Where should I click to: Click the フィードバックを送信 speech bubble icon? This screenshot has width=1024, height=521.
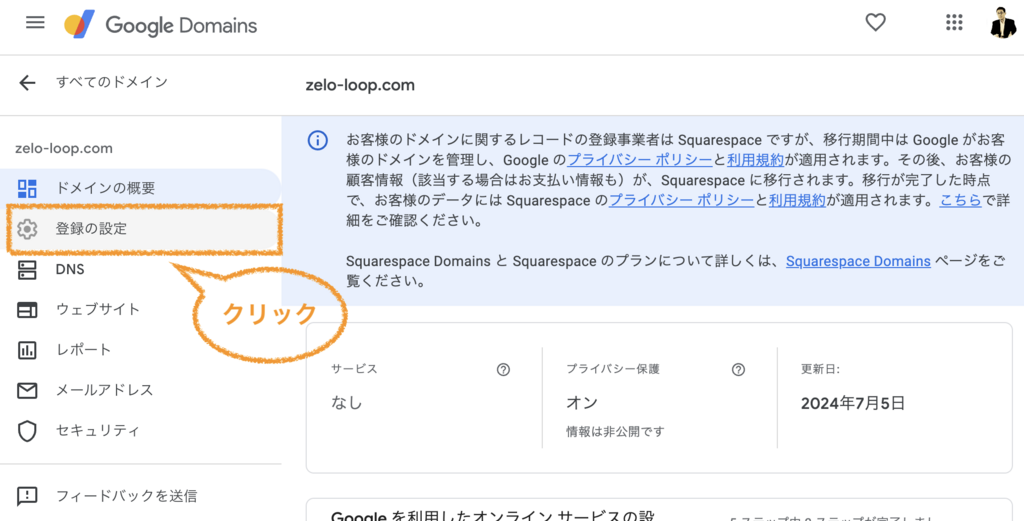pyautogui.click(x=27, y=497)
